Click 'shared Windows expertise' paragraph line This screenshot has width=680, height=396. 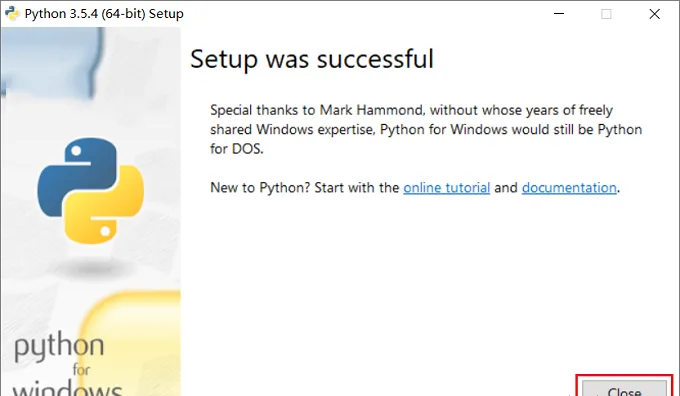click(426, 129)
